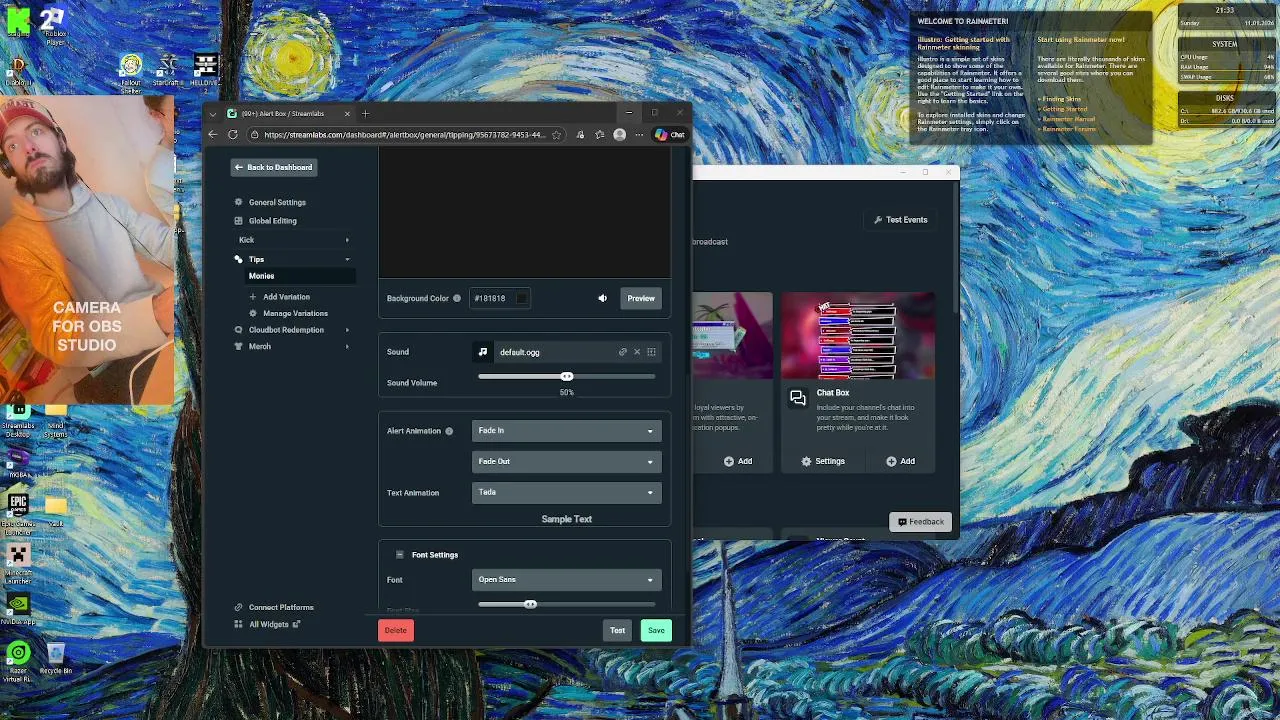Show the Alert Animation info tooltip
Viewport: 1280px width, 720px height.
(449, 431)
